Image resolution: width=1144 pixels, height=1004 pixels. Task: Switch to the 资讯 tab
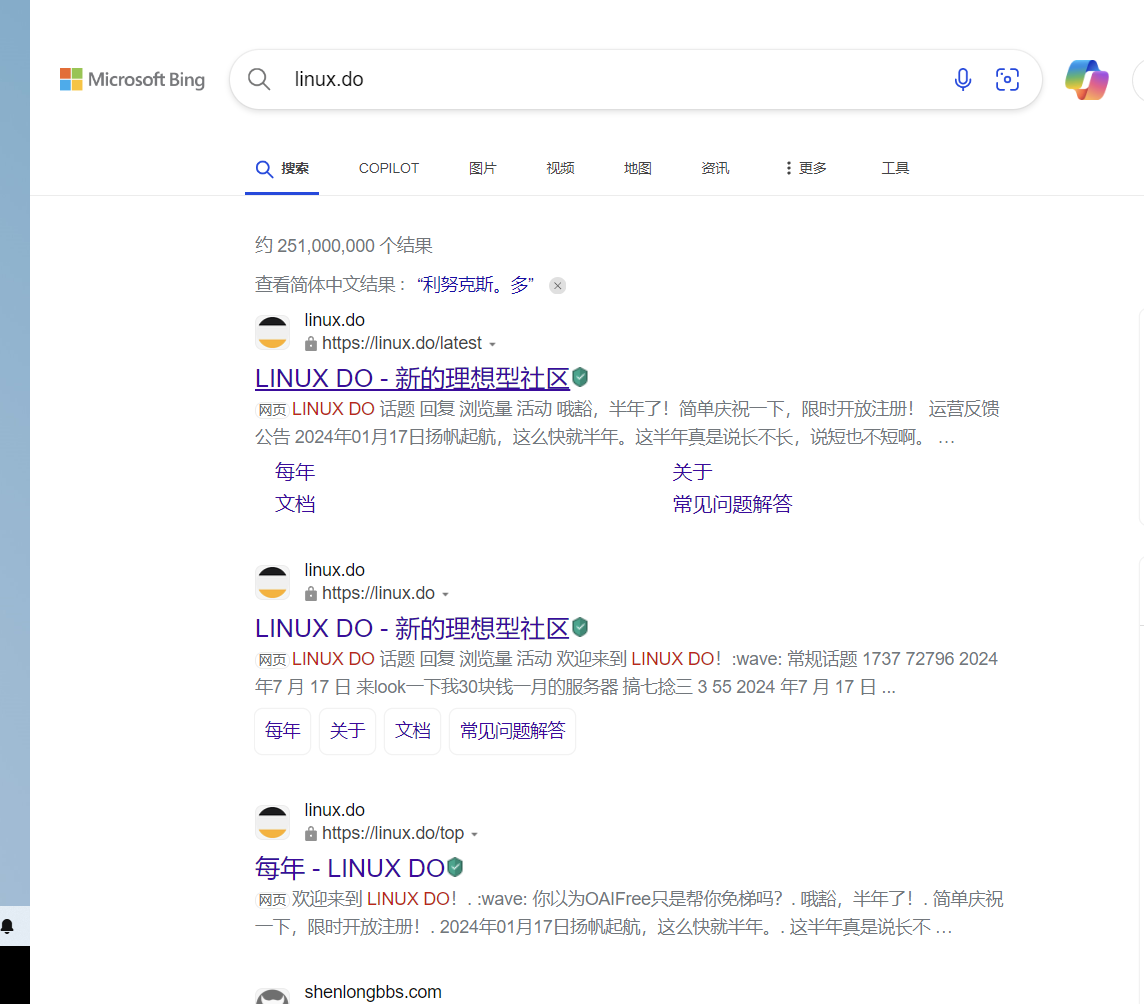pyautogui.click(x=715, y=169)
